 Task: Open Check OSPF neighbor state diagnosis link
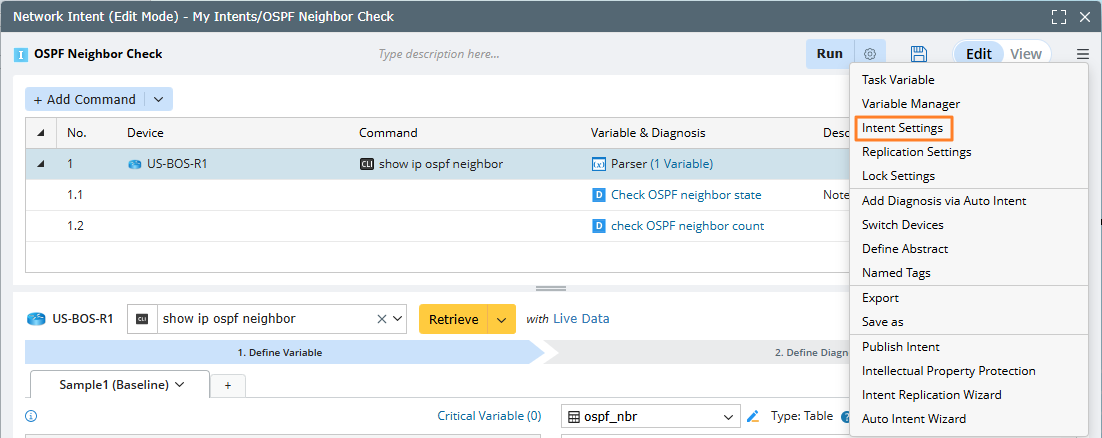(685, 195)
